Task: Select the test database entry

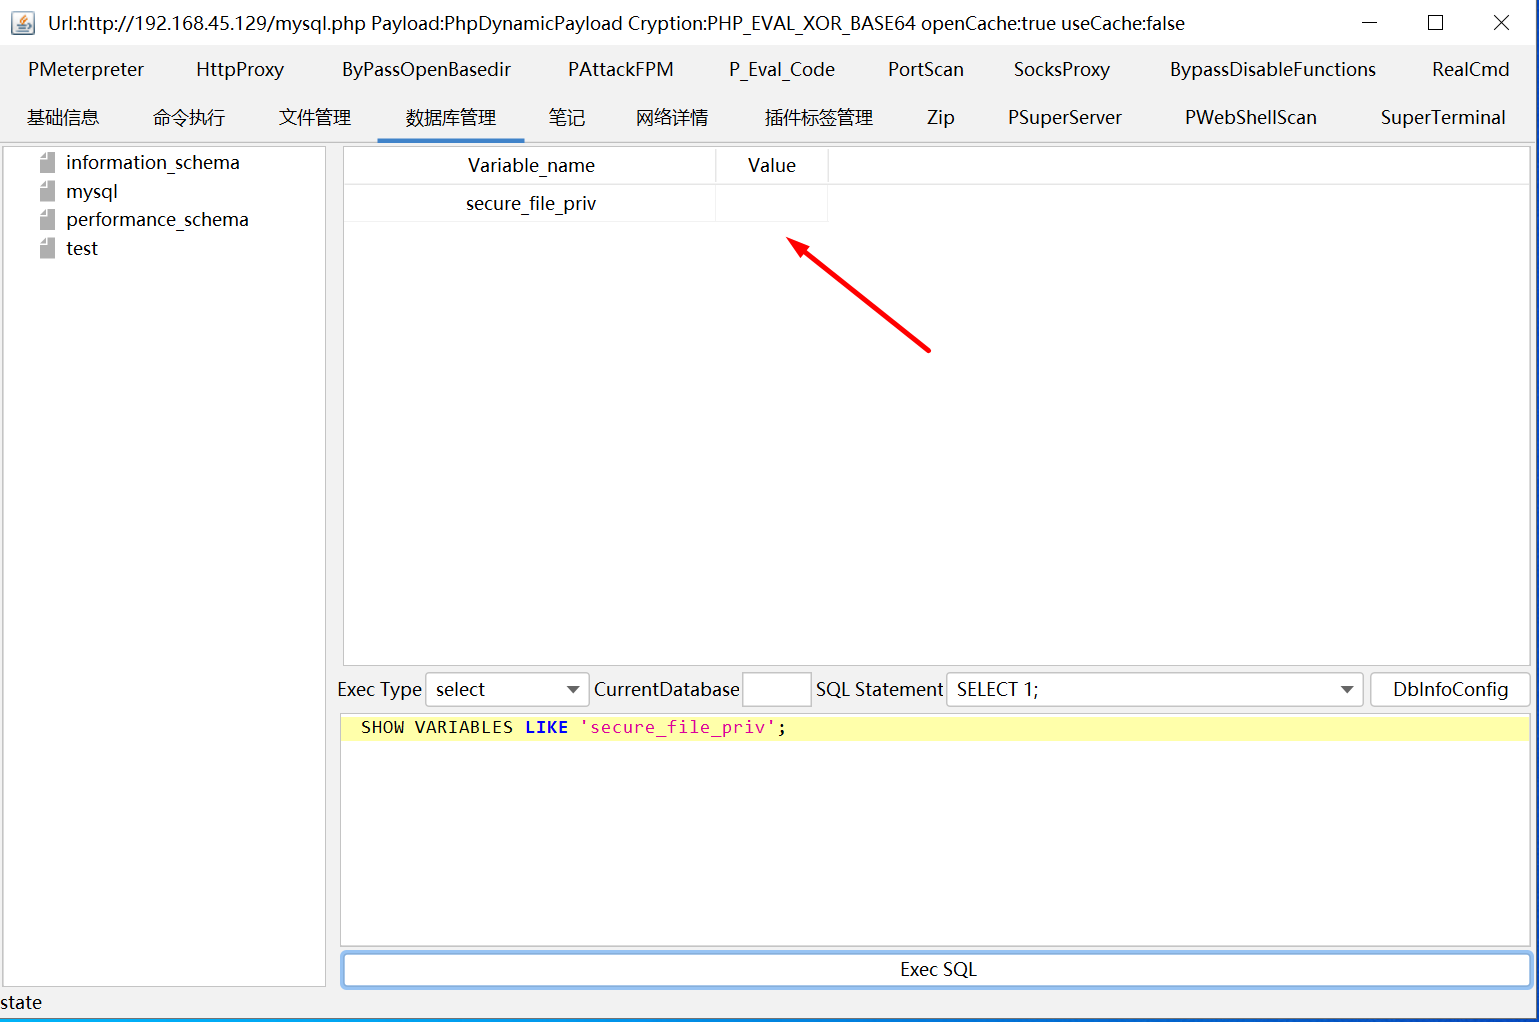Action: (82, 248)
